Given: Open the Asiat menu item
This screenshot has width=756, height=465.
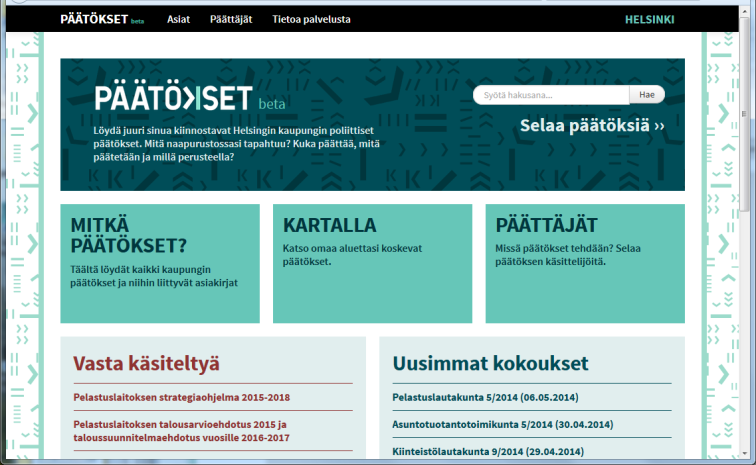Looking at the screenshot, I should (x=178, y=19).
